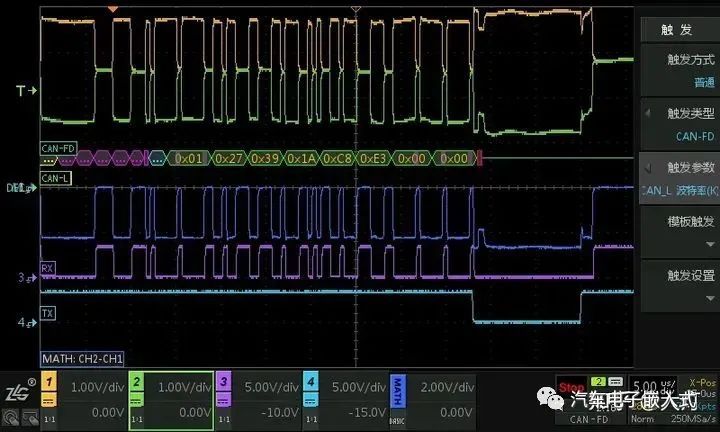Click the MATH offset 0.00V value
Viewport: 720px width, 432px height.
[x=457, y=412]
